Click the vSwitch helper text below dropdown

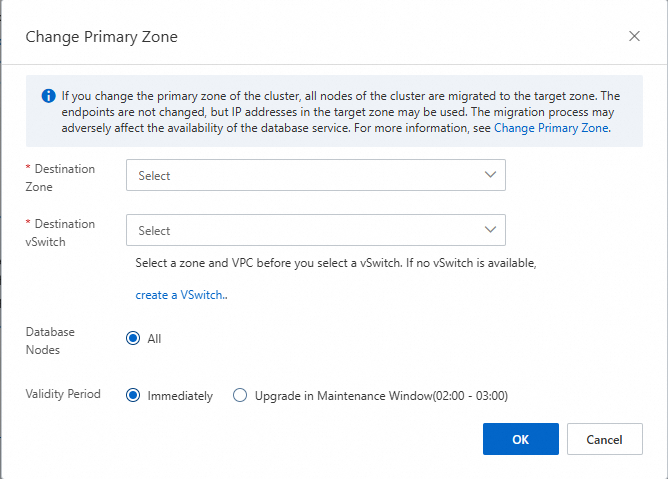point(338,262)
